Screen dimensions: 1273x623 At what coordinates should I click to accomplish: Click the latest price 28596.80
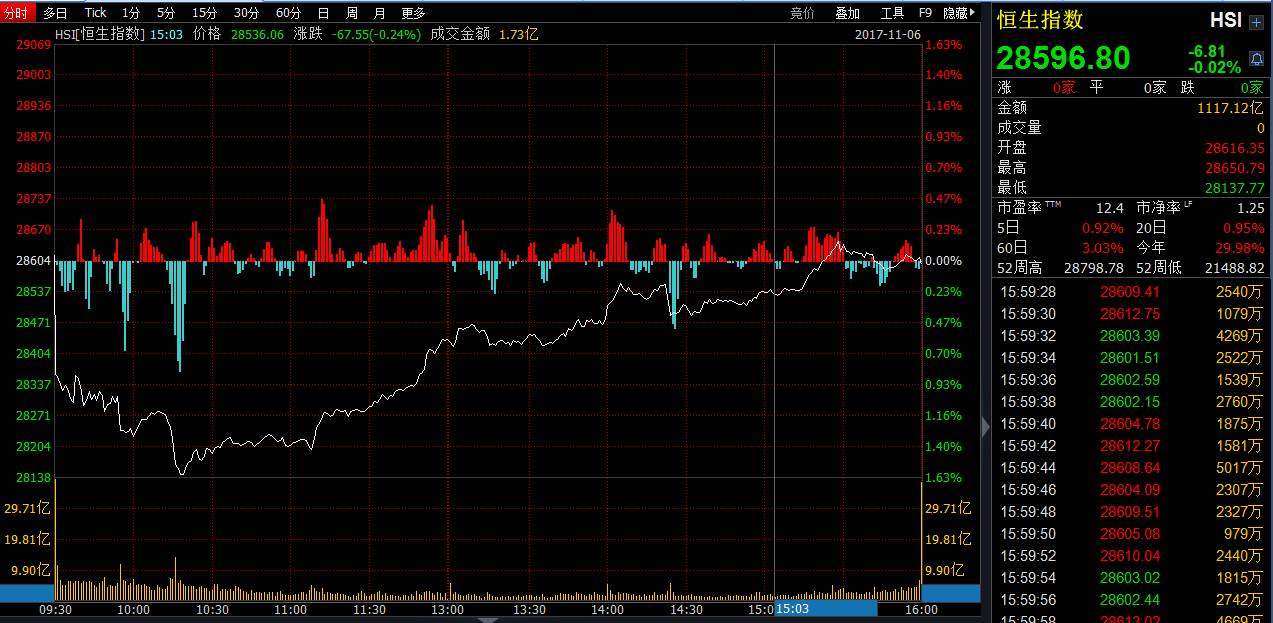(1063, 58)
